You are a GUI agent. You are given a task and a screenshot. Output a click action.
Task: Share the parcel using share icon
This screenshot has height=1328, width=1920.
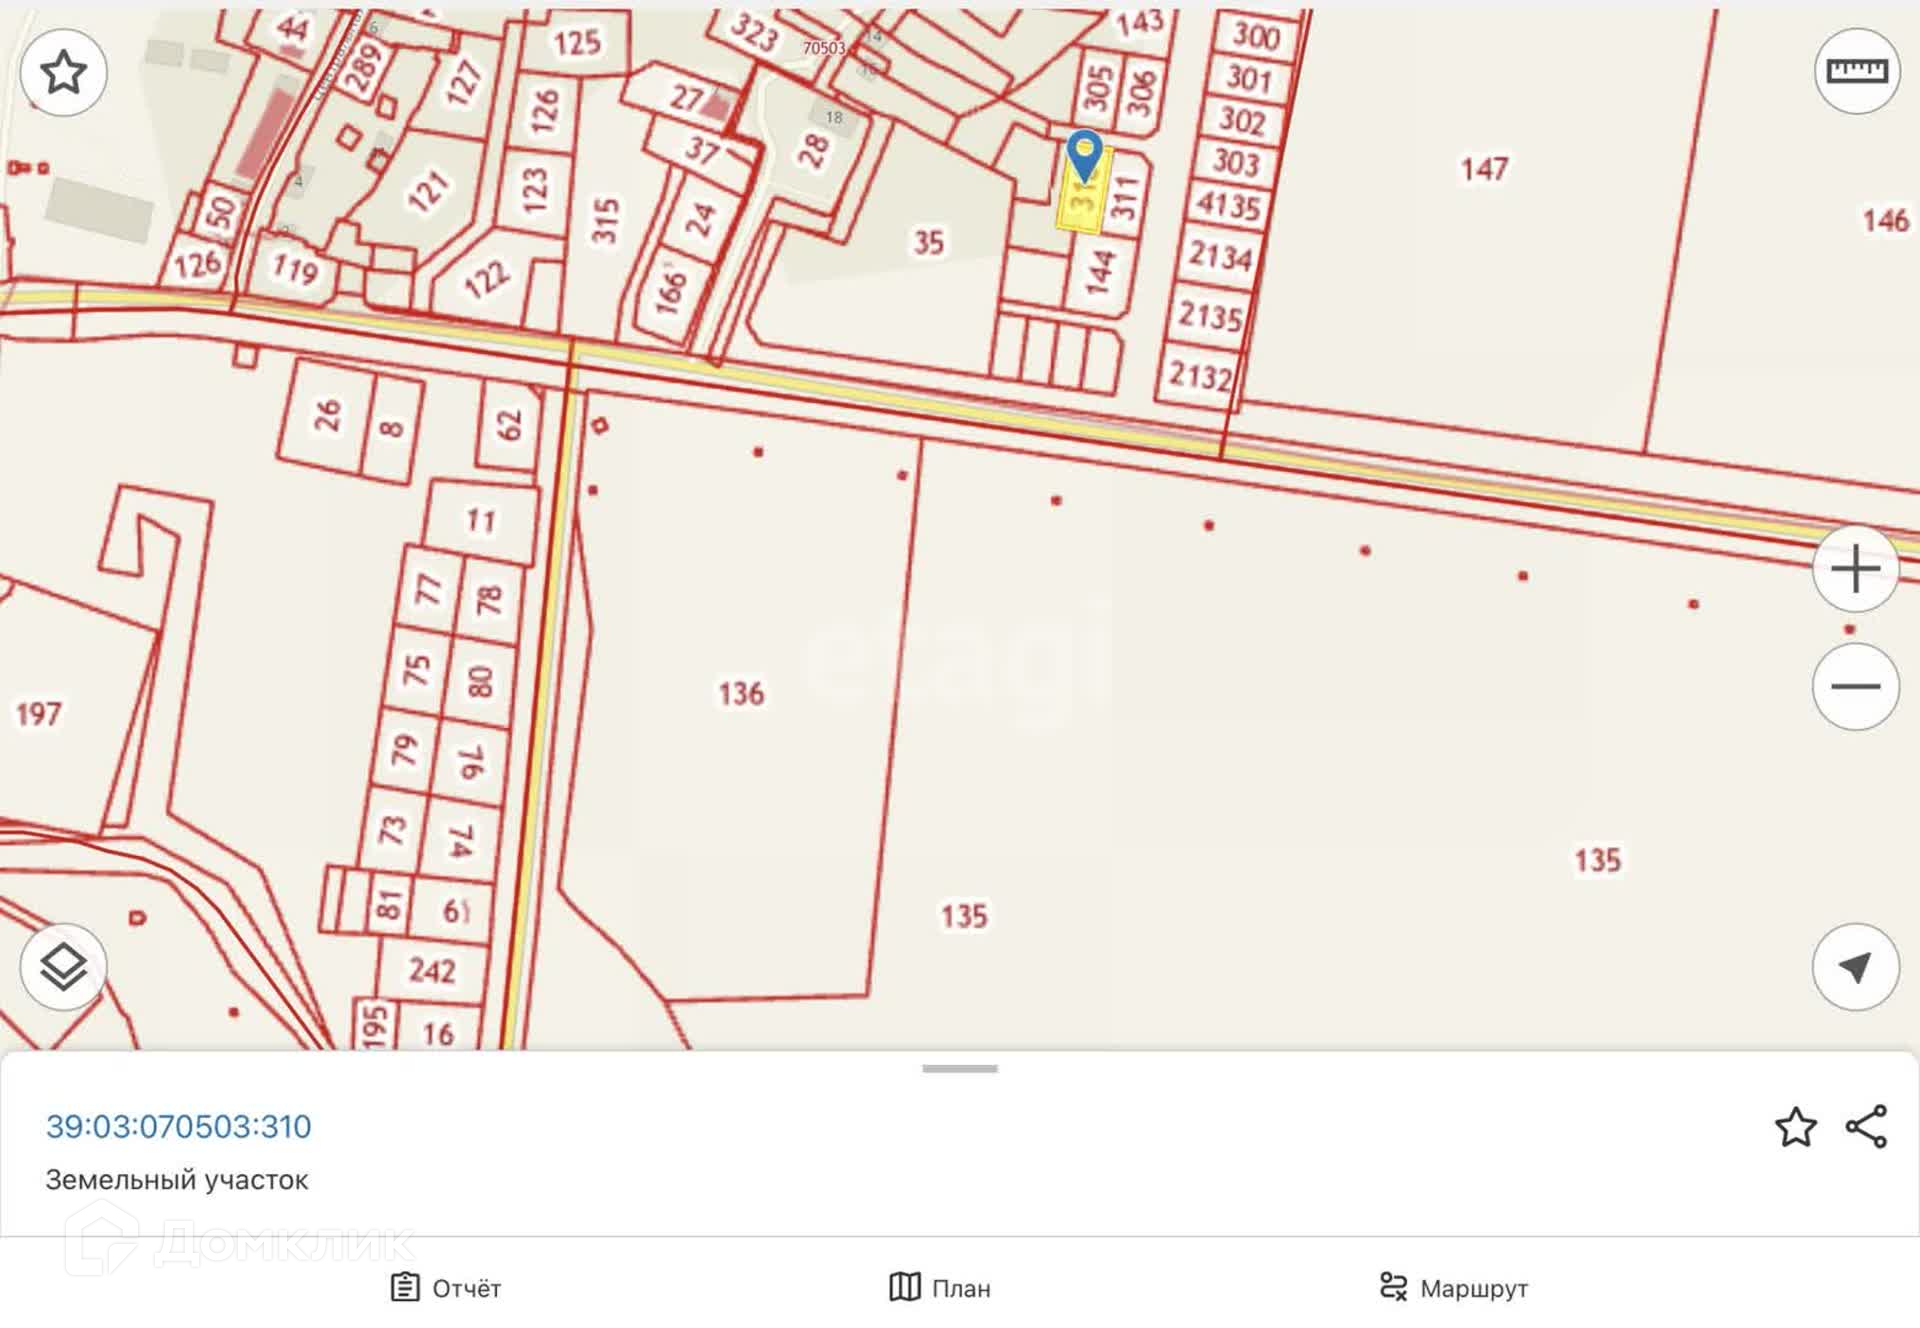(x=1866, y=1127)
